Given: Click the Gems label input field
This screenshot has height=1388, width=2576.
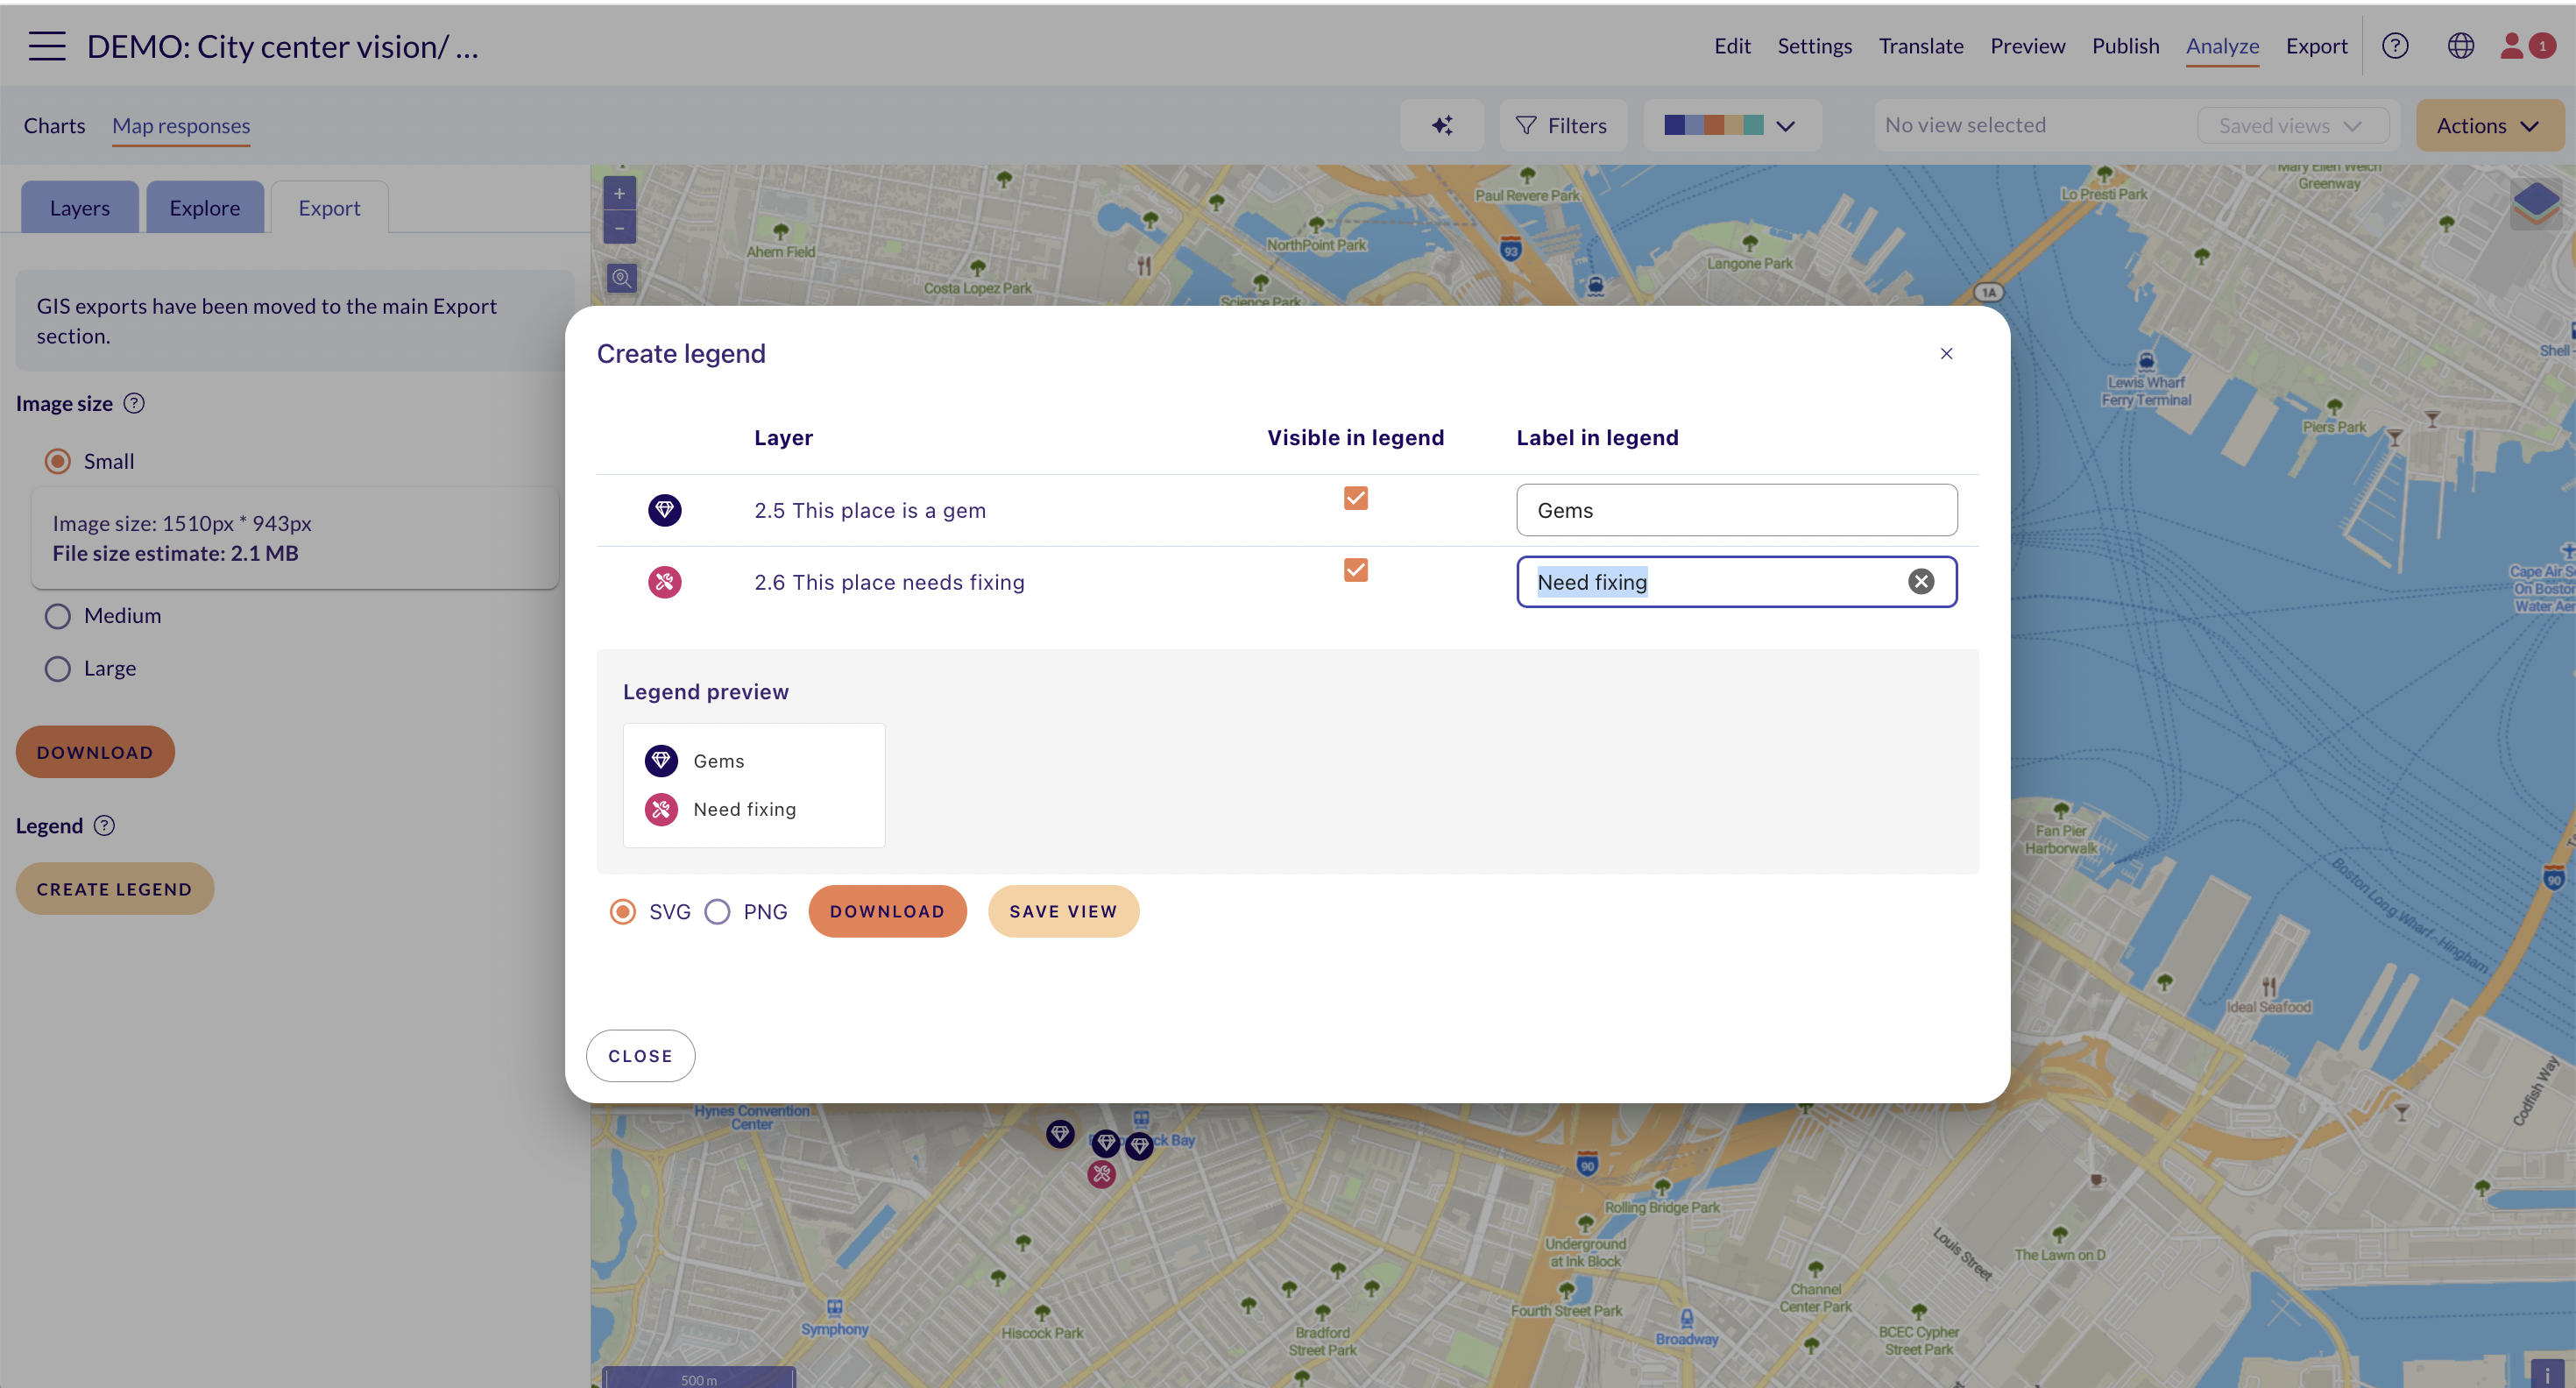Looking at the screenshot, I should point(1737,510).
